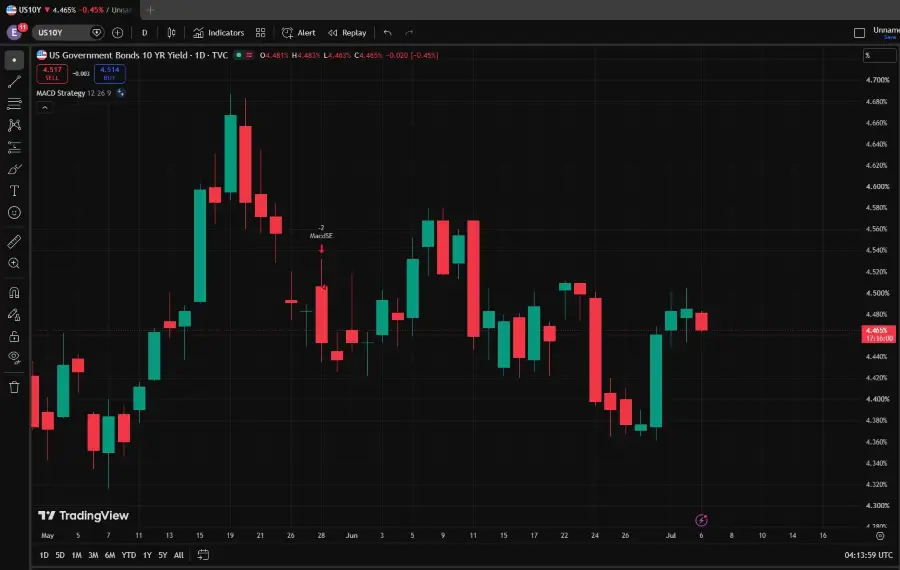Open the emoji icons tool
The height and width of the screenshot is (570, 900).
[14, 213]
